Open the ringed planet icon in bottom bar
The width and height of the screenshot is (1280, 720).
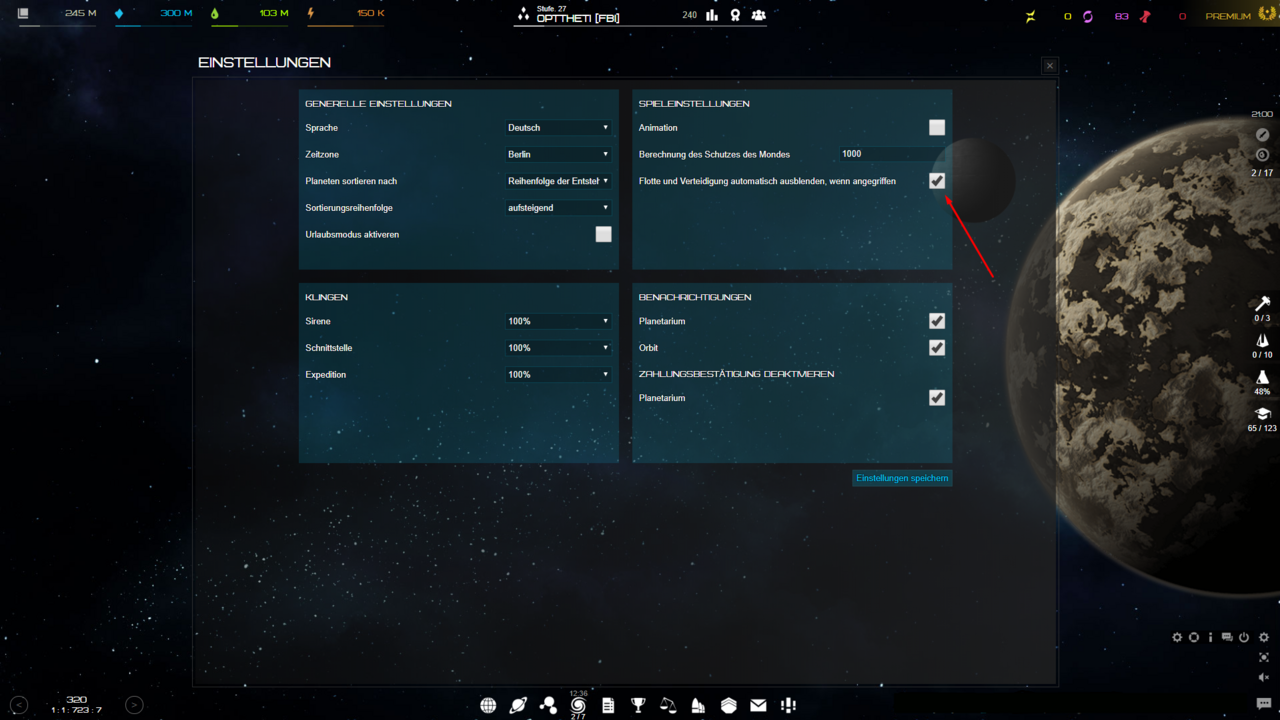tap(518, 705)
